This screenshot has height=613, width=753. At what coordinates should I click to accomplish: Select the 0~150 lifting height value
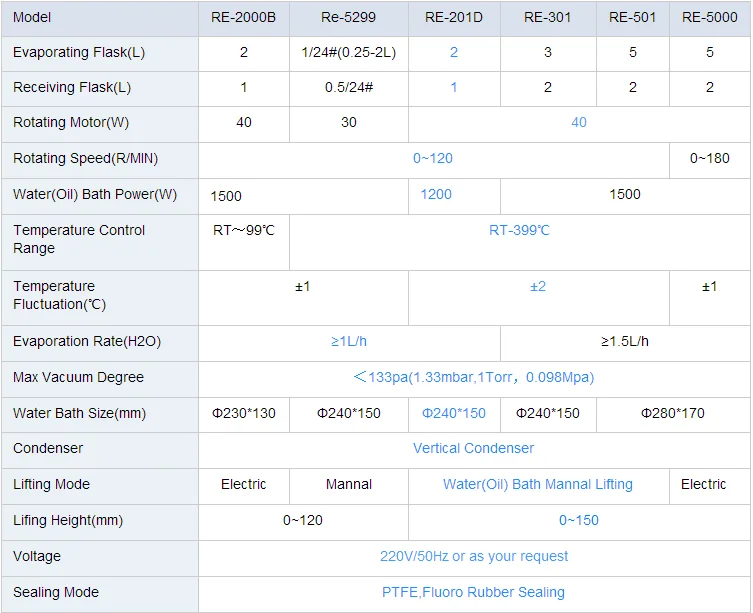(x=579, y=520)
